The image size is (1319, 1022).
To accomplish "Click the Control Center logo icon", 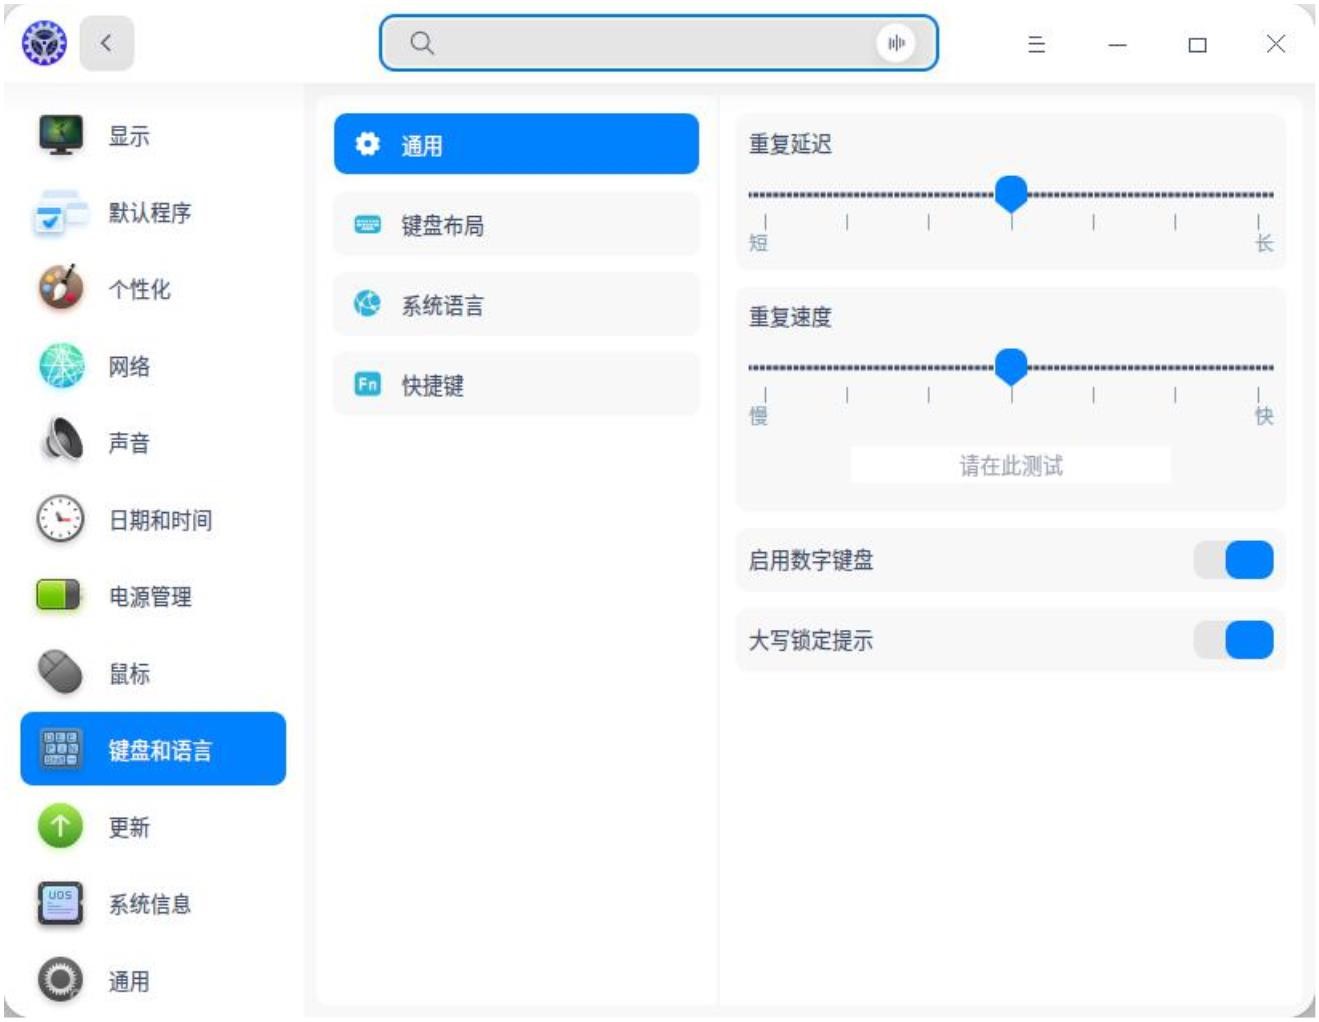I will (x=44, y=43).
